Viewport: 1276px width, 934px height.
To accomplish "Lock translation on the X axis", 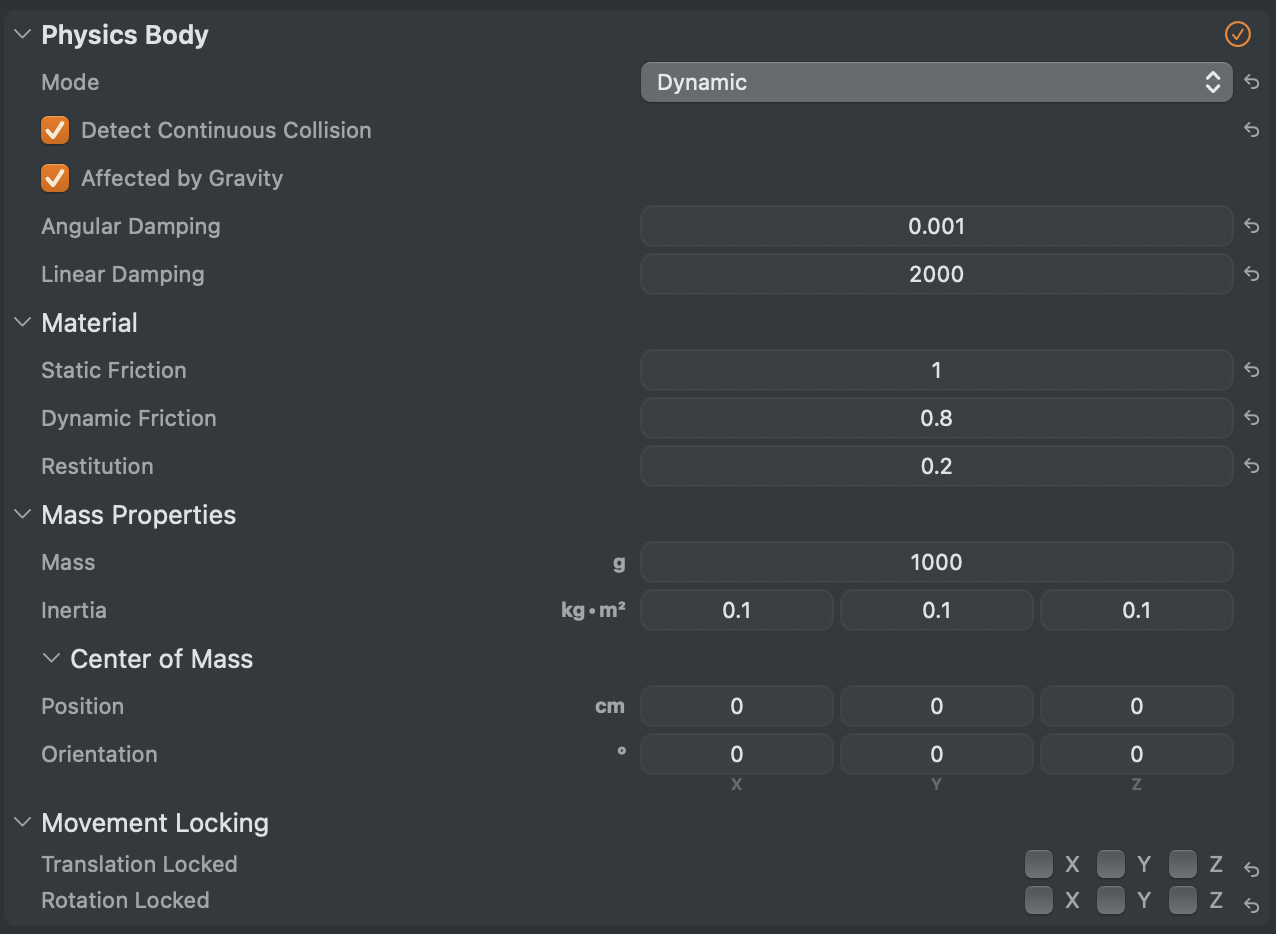I will (1039, 864).
